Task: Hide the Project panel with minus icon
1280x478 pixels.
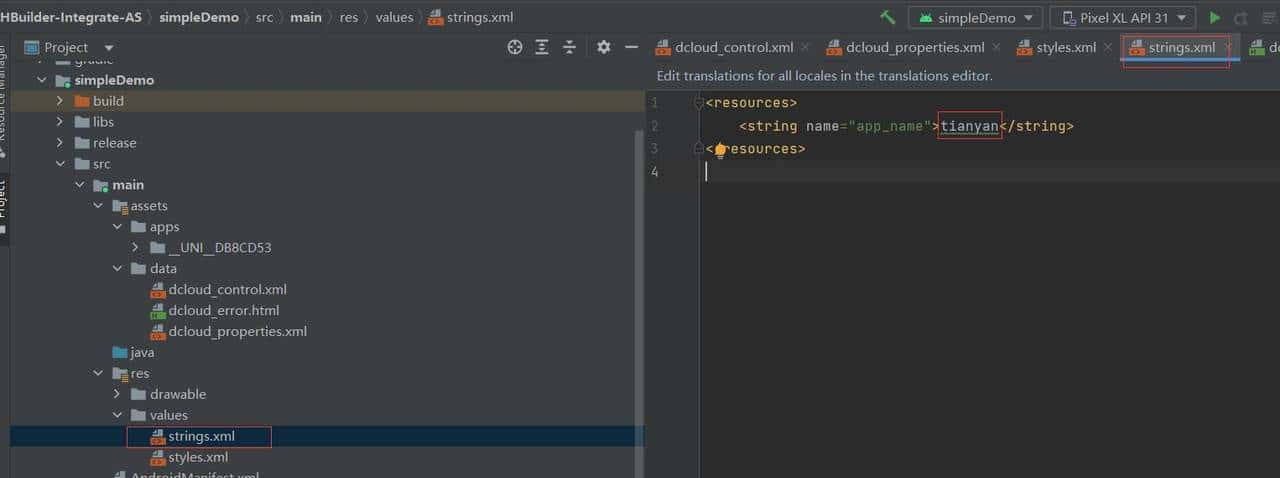Action: (x=631, y=47)
